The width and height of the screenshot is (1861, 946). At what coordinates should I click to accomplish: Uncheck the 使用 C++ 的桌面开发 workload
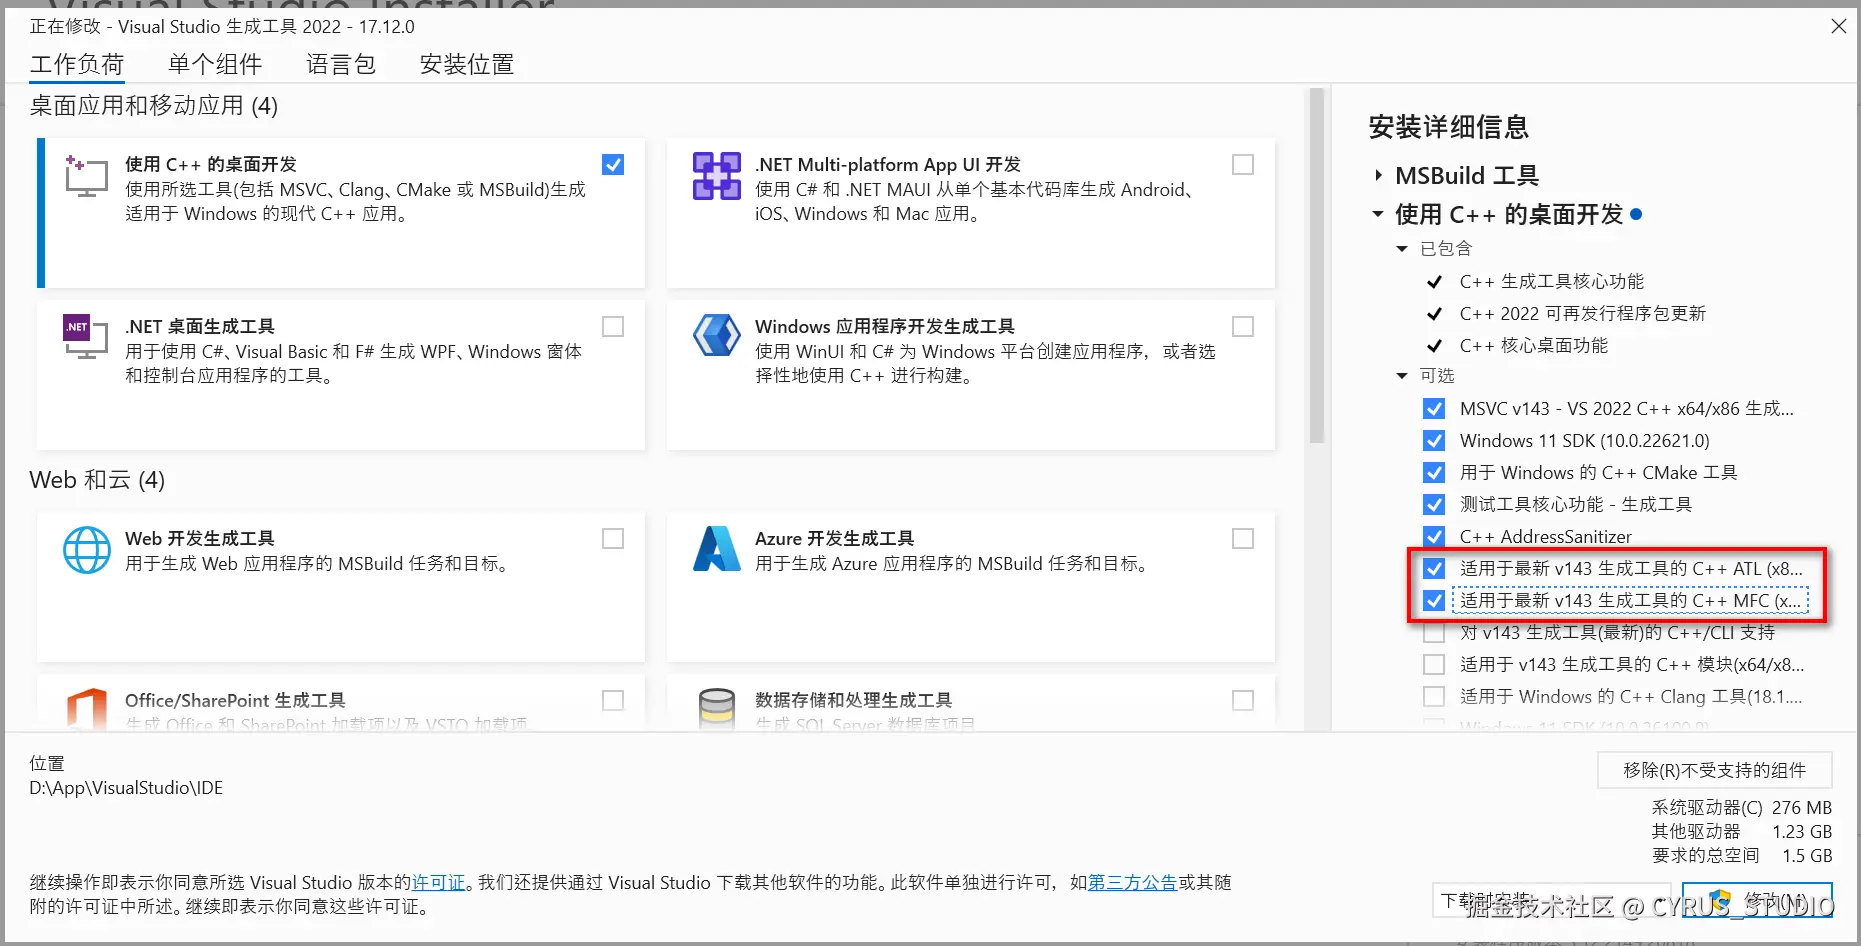pyautogui.click(x=613, y=165)
